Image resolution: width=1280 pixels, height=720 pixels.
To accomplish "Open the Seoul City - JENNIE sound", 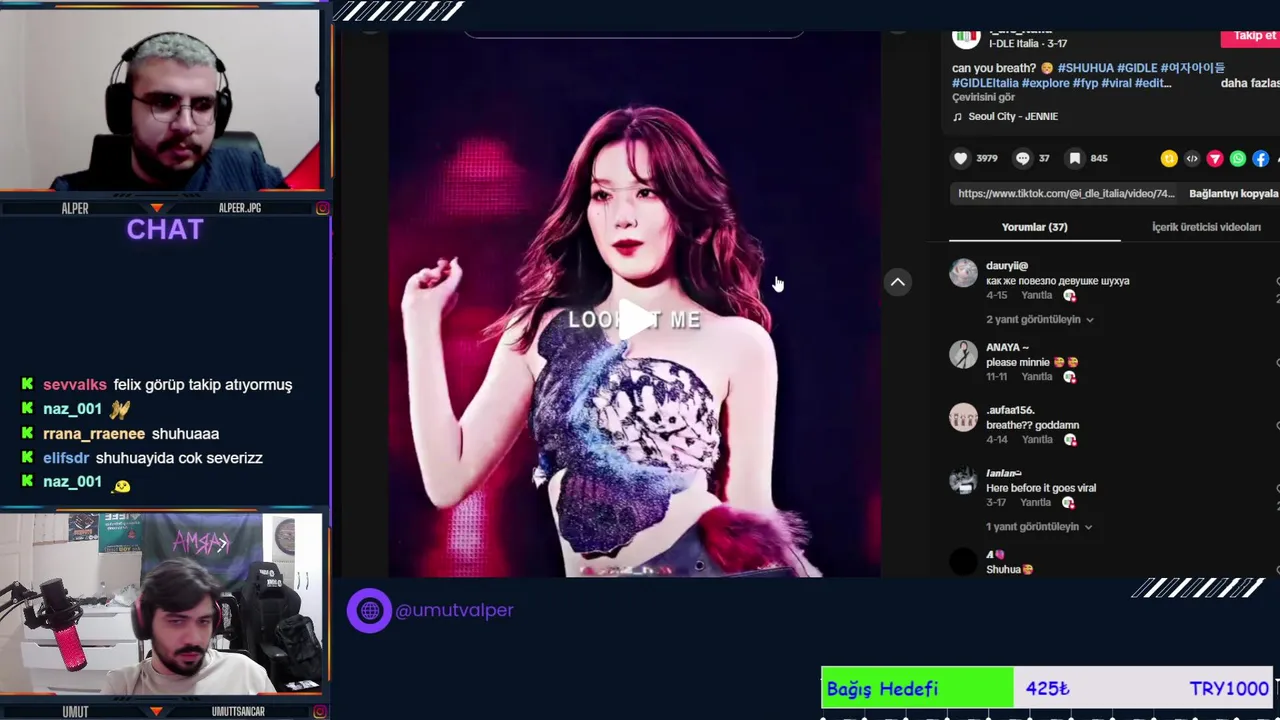I will (1012, 116).
